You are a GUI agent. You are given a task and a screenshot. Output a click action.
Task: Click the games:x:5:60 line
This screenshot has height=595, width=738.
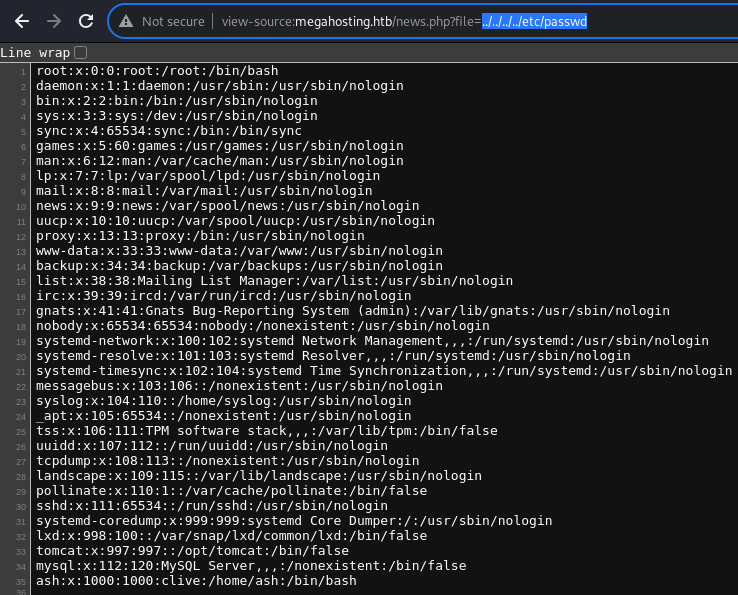[220, 146]
